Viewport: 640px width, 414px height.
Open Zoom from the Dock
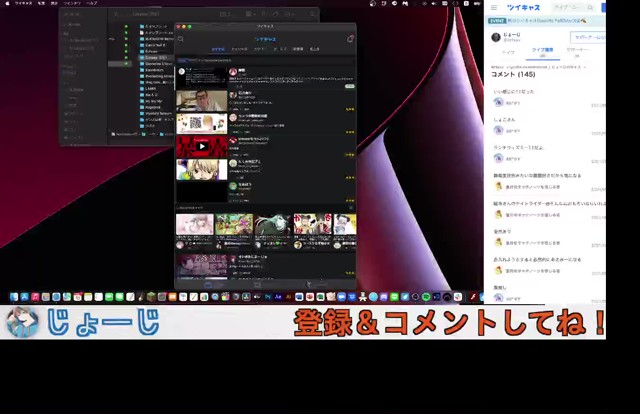point(342,297)
